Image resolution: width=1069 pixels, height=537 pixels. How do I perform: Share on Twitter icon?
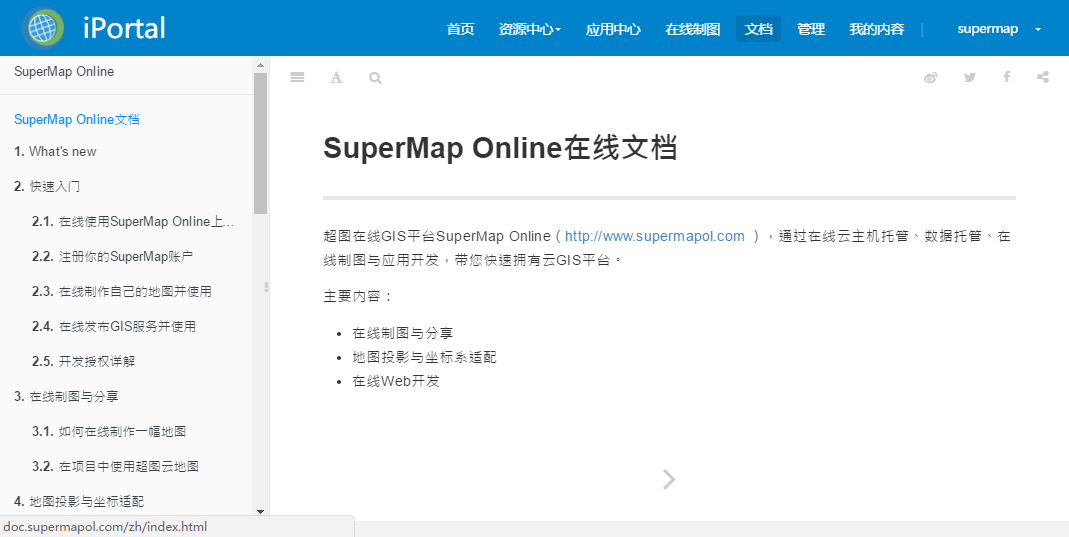click(969, 77)
